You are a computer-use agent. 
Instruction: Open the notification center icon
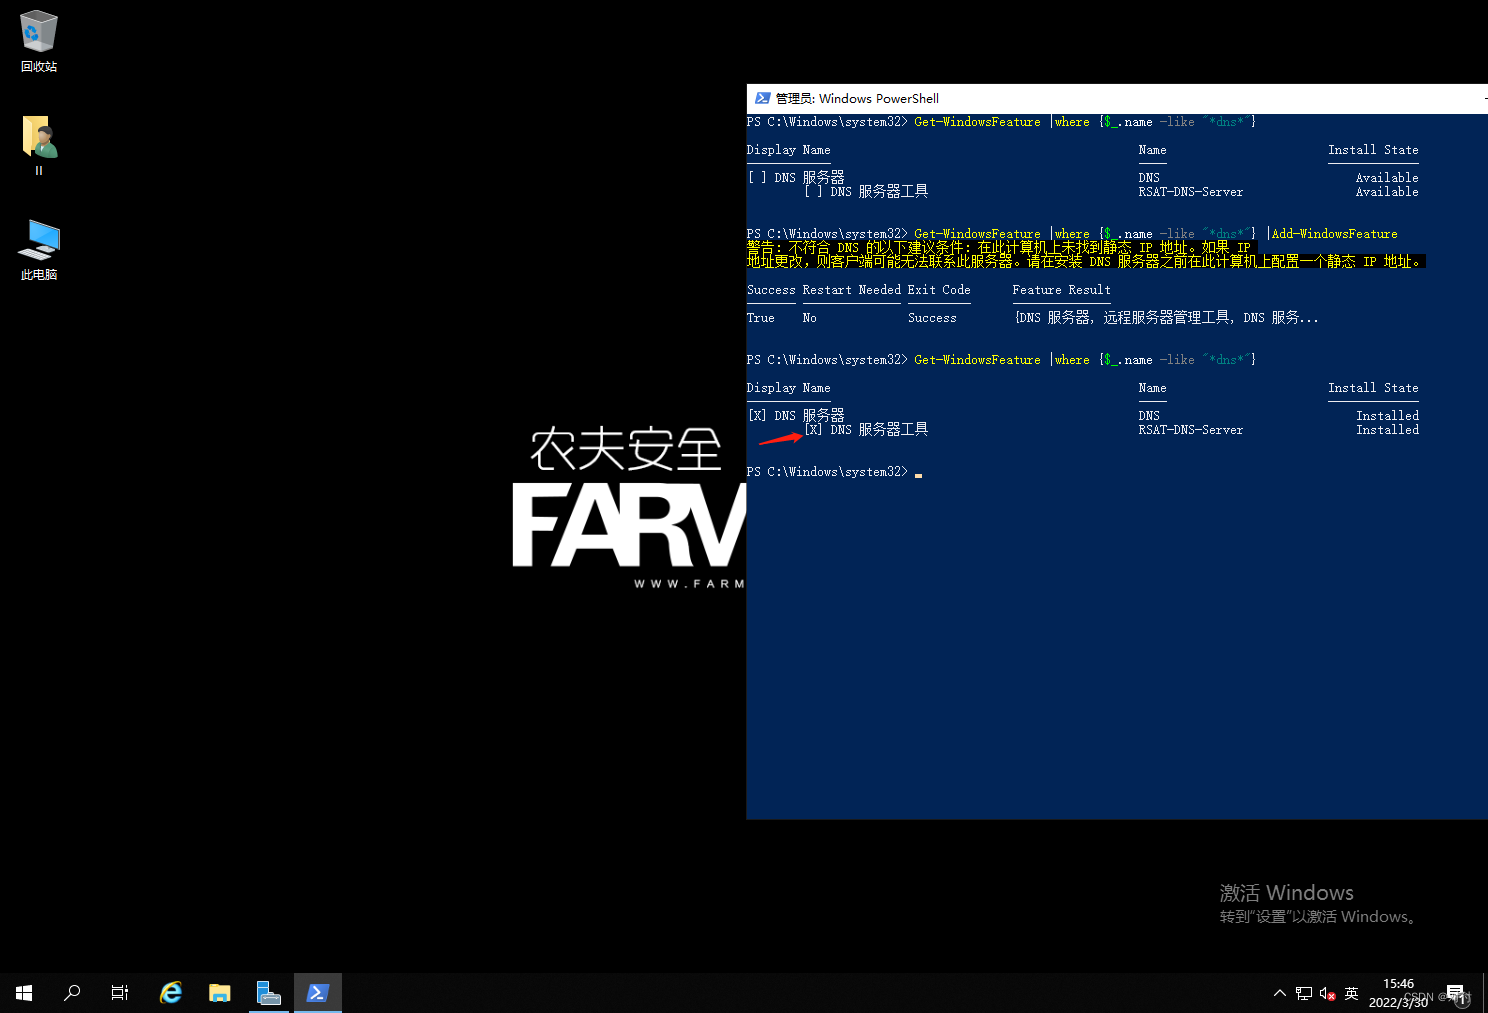pyautogui.click(x=1456, y=993)
